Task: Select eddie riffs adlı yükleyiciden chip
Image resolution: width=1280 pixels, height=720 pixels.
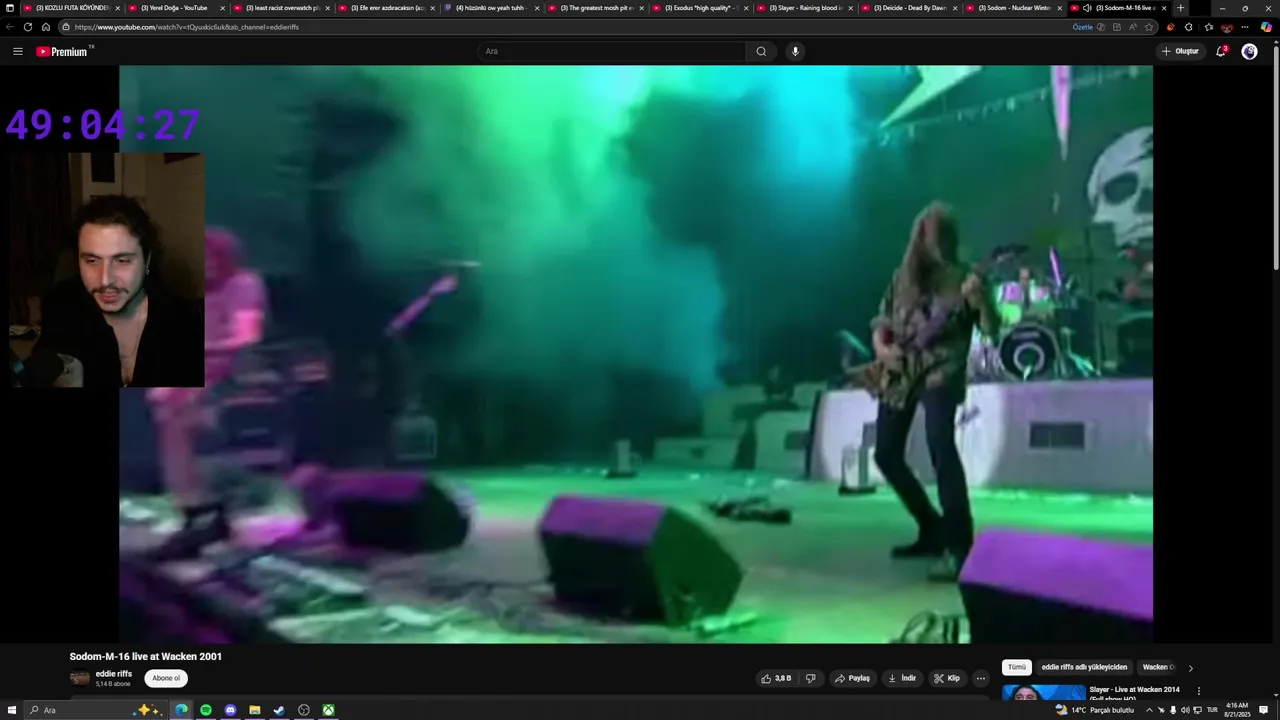Action: tap(1084, 667)
